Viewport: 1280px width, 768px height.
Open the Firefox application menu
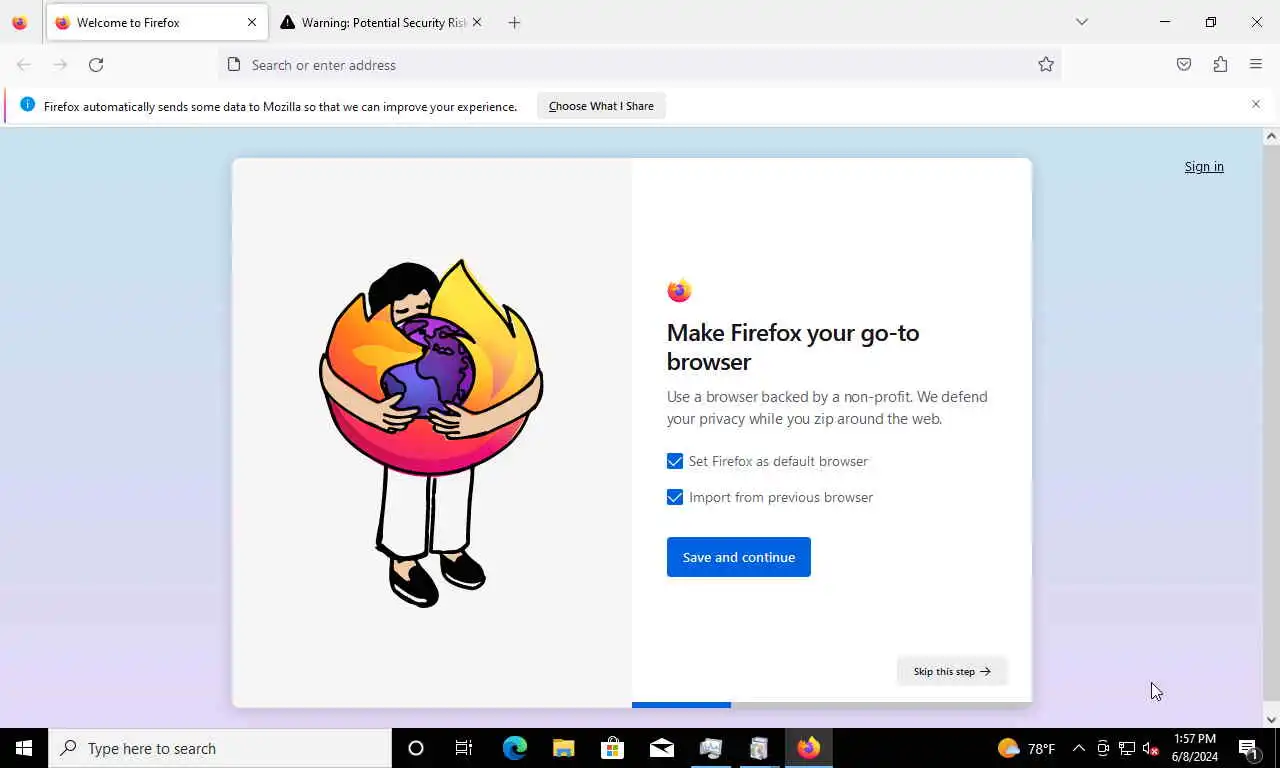(x=1256, y=65)
